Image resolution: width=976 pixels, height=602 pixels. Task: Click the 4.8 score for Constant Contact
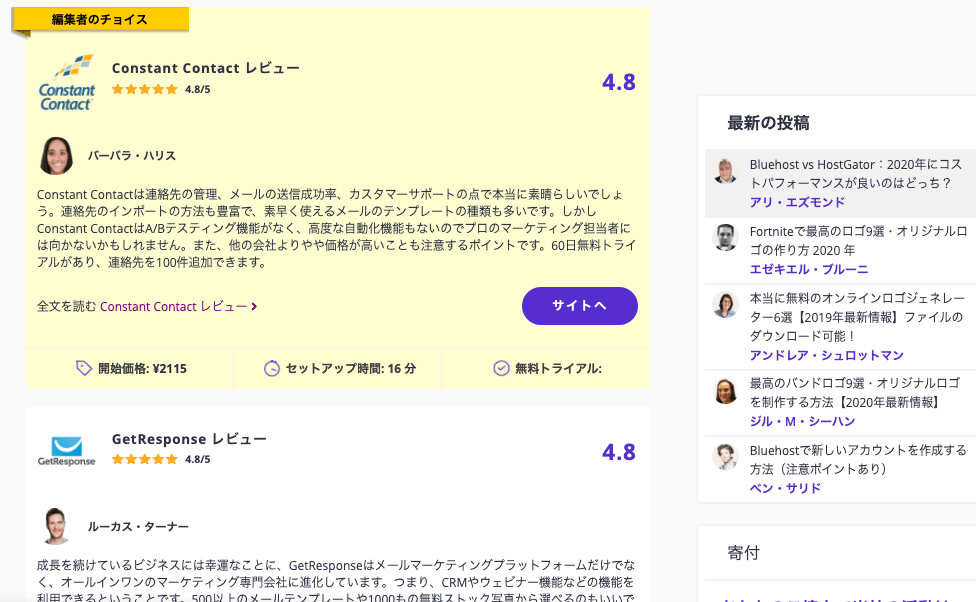(619, 82)
